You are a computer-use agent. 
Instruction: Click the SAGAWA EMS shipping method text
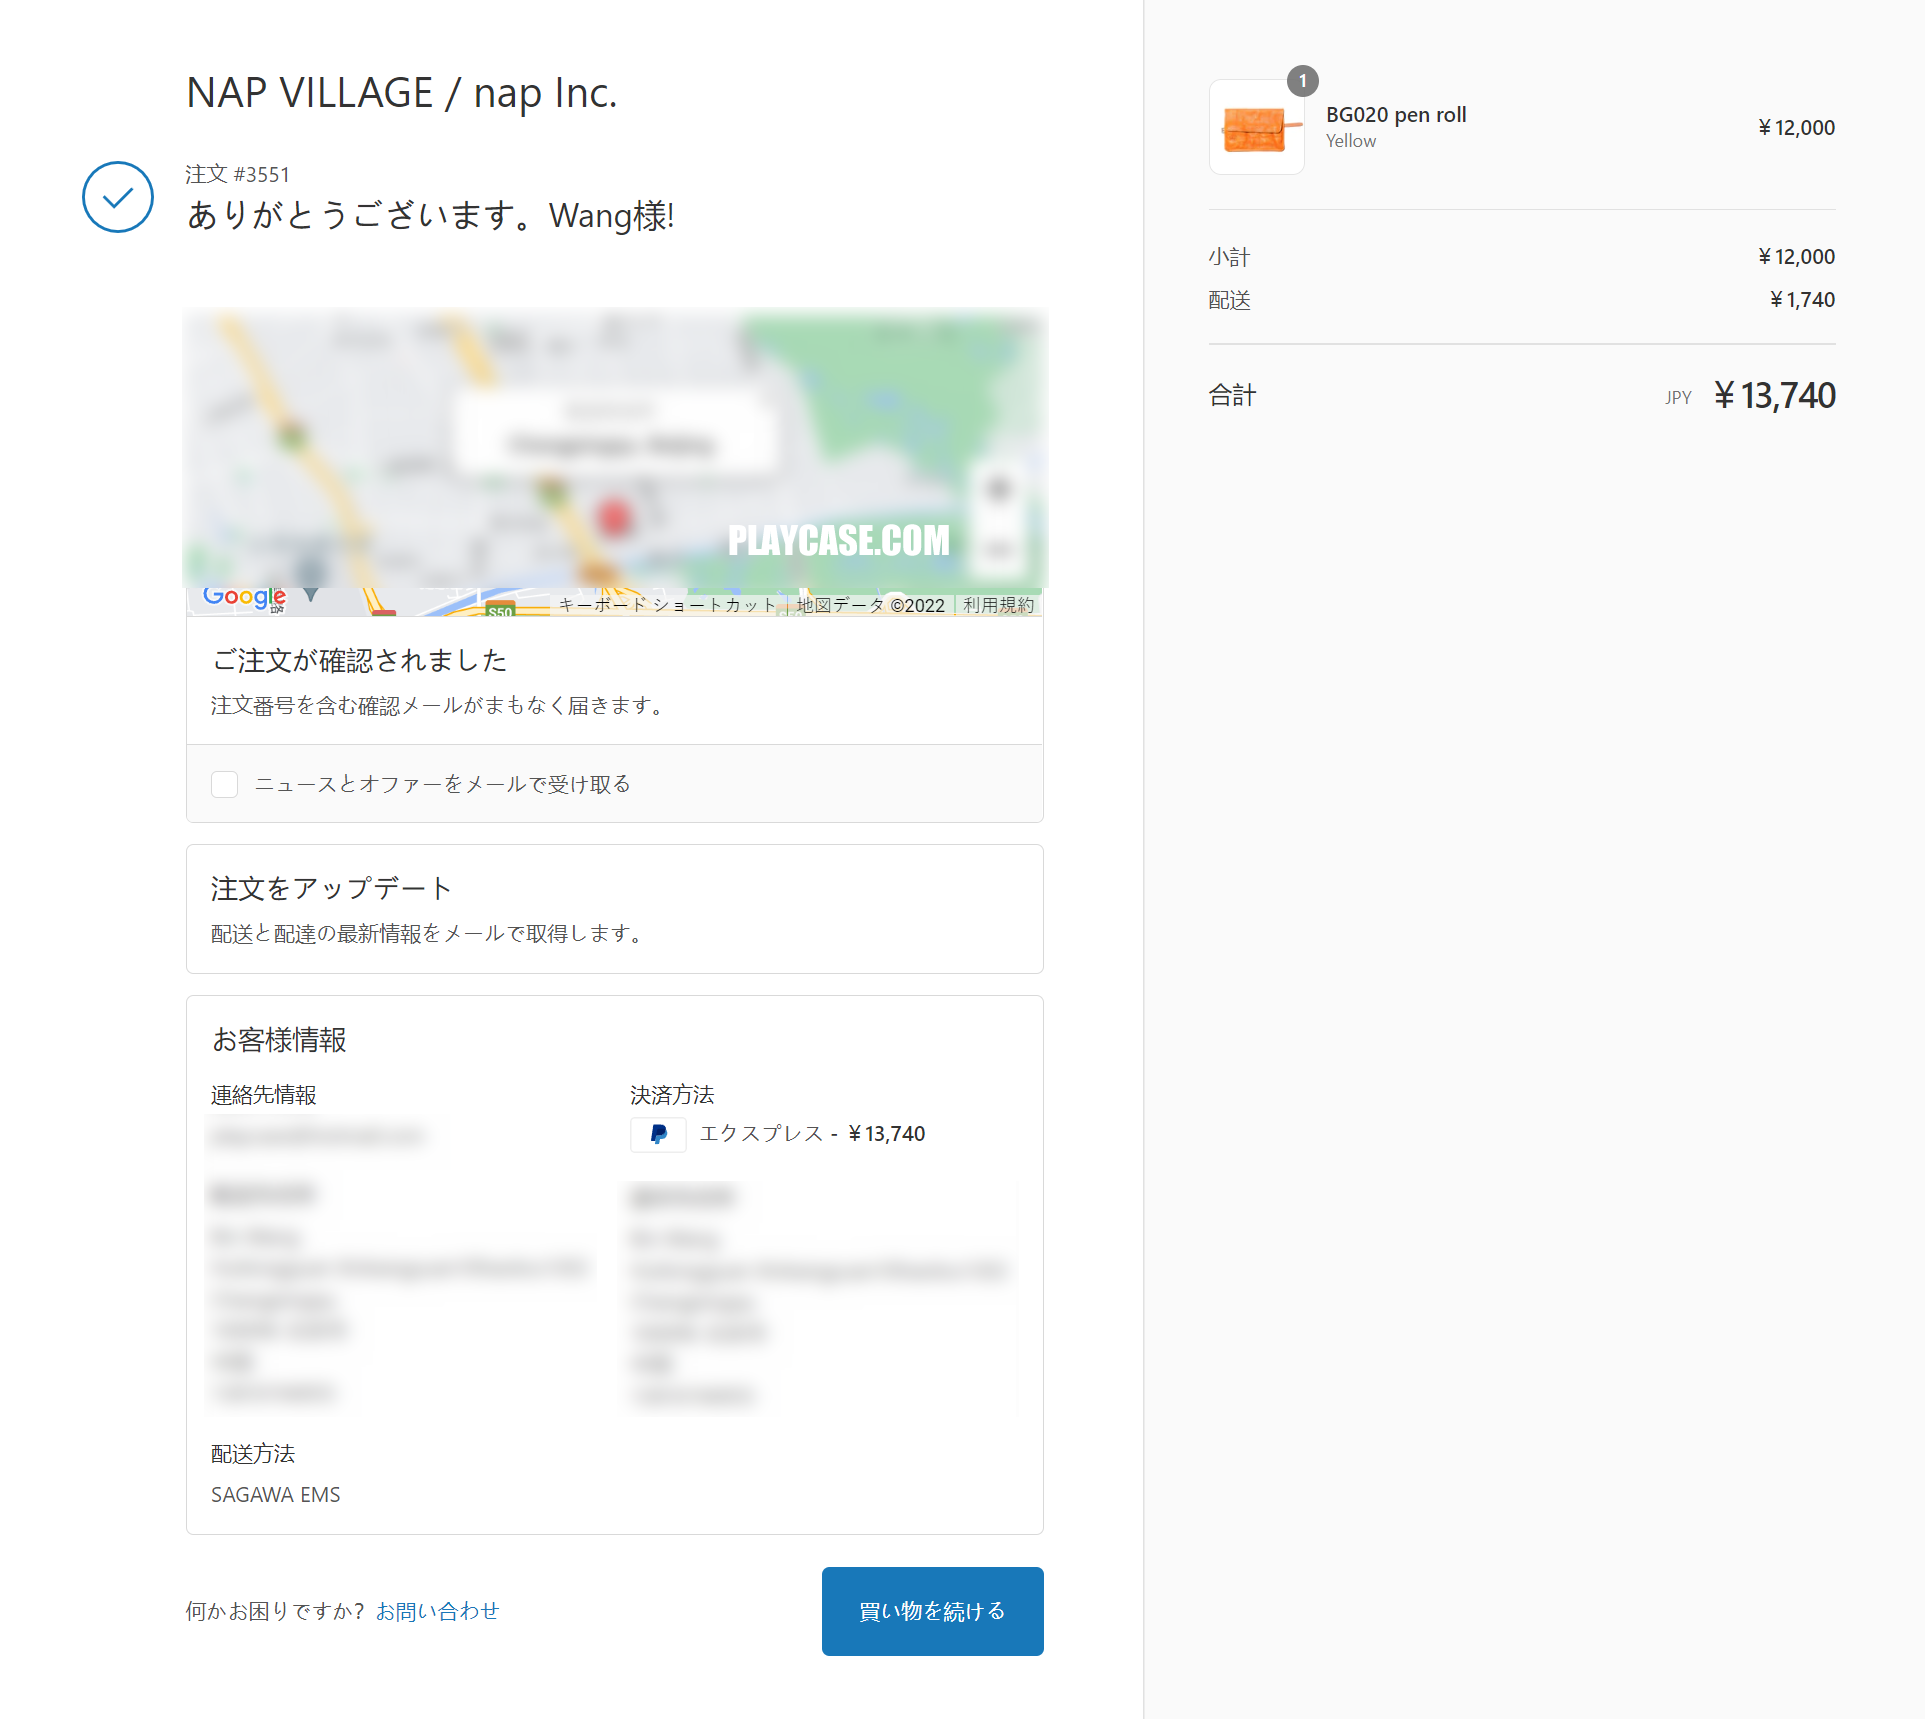(276, 1495)
